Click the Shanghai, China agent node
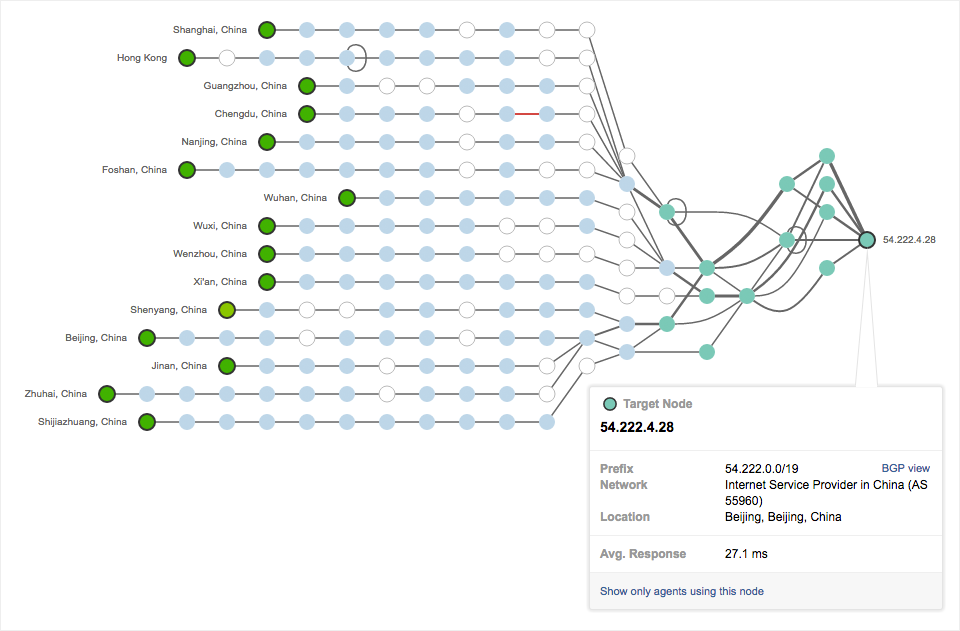Image resolution: width=960 pixels, height=631 pixels. [267, 30]
